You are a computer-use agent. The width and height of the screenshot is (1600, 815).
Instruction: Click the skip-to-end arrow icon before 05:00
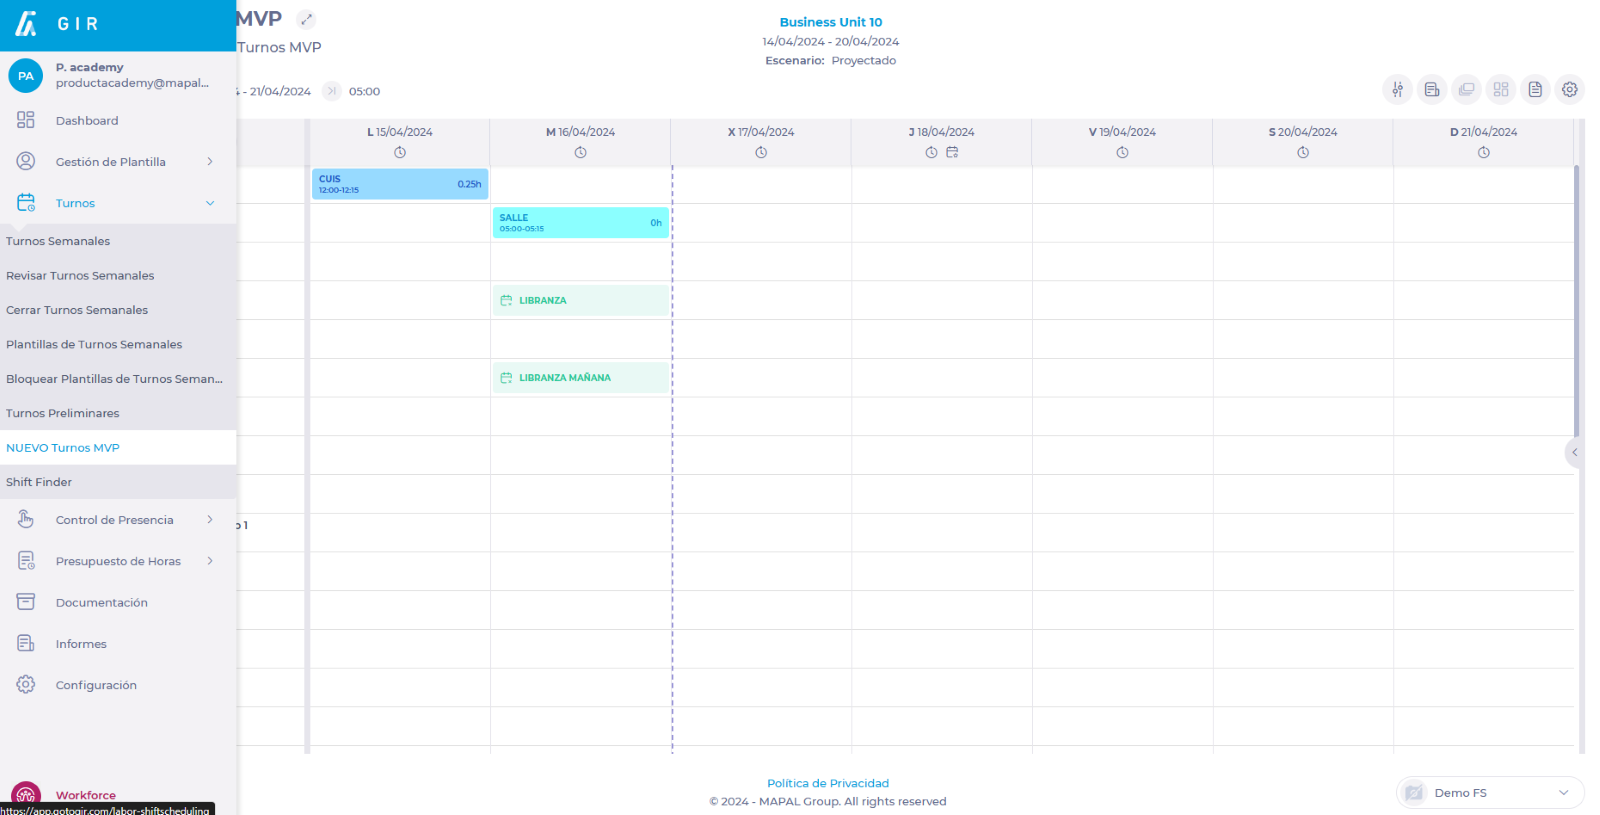(332, 91)
